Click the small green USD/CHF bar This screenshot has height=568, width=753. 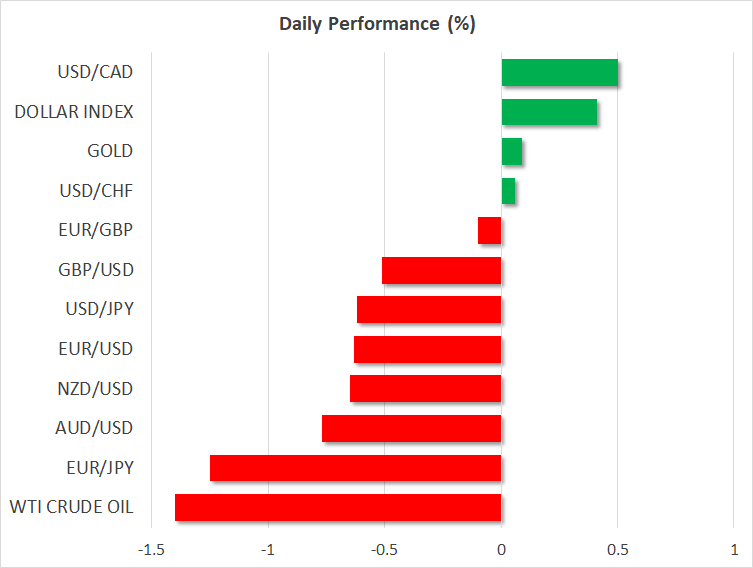click(508, 191)
